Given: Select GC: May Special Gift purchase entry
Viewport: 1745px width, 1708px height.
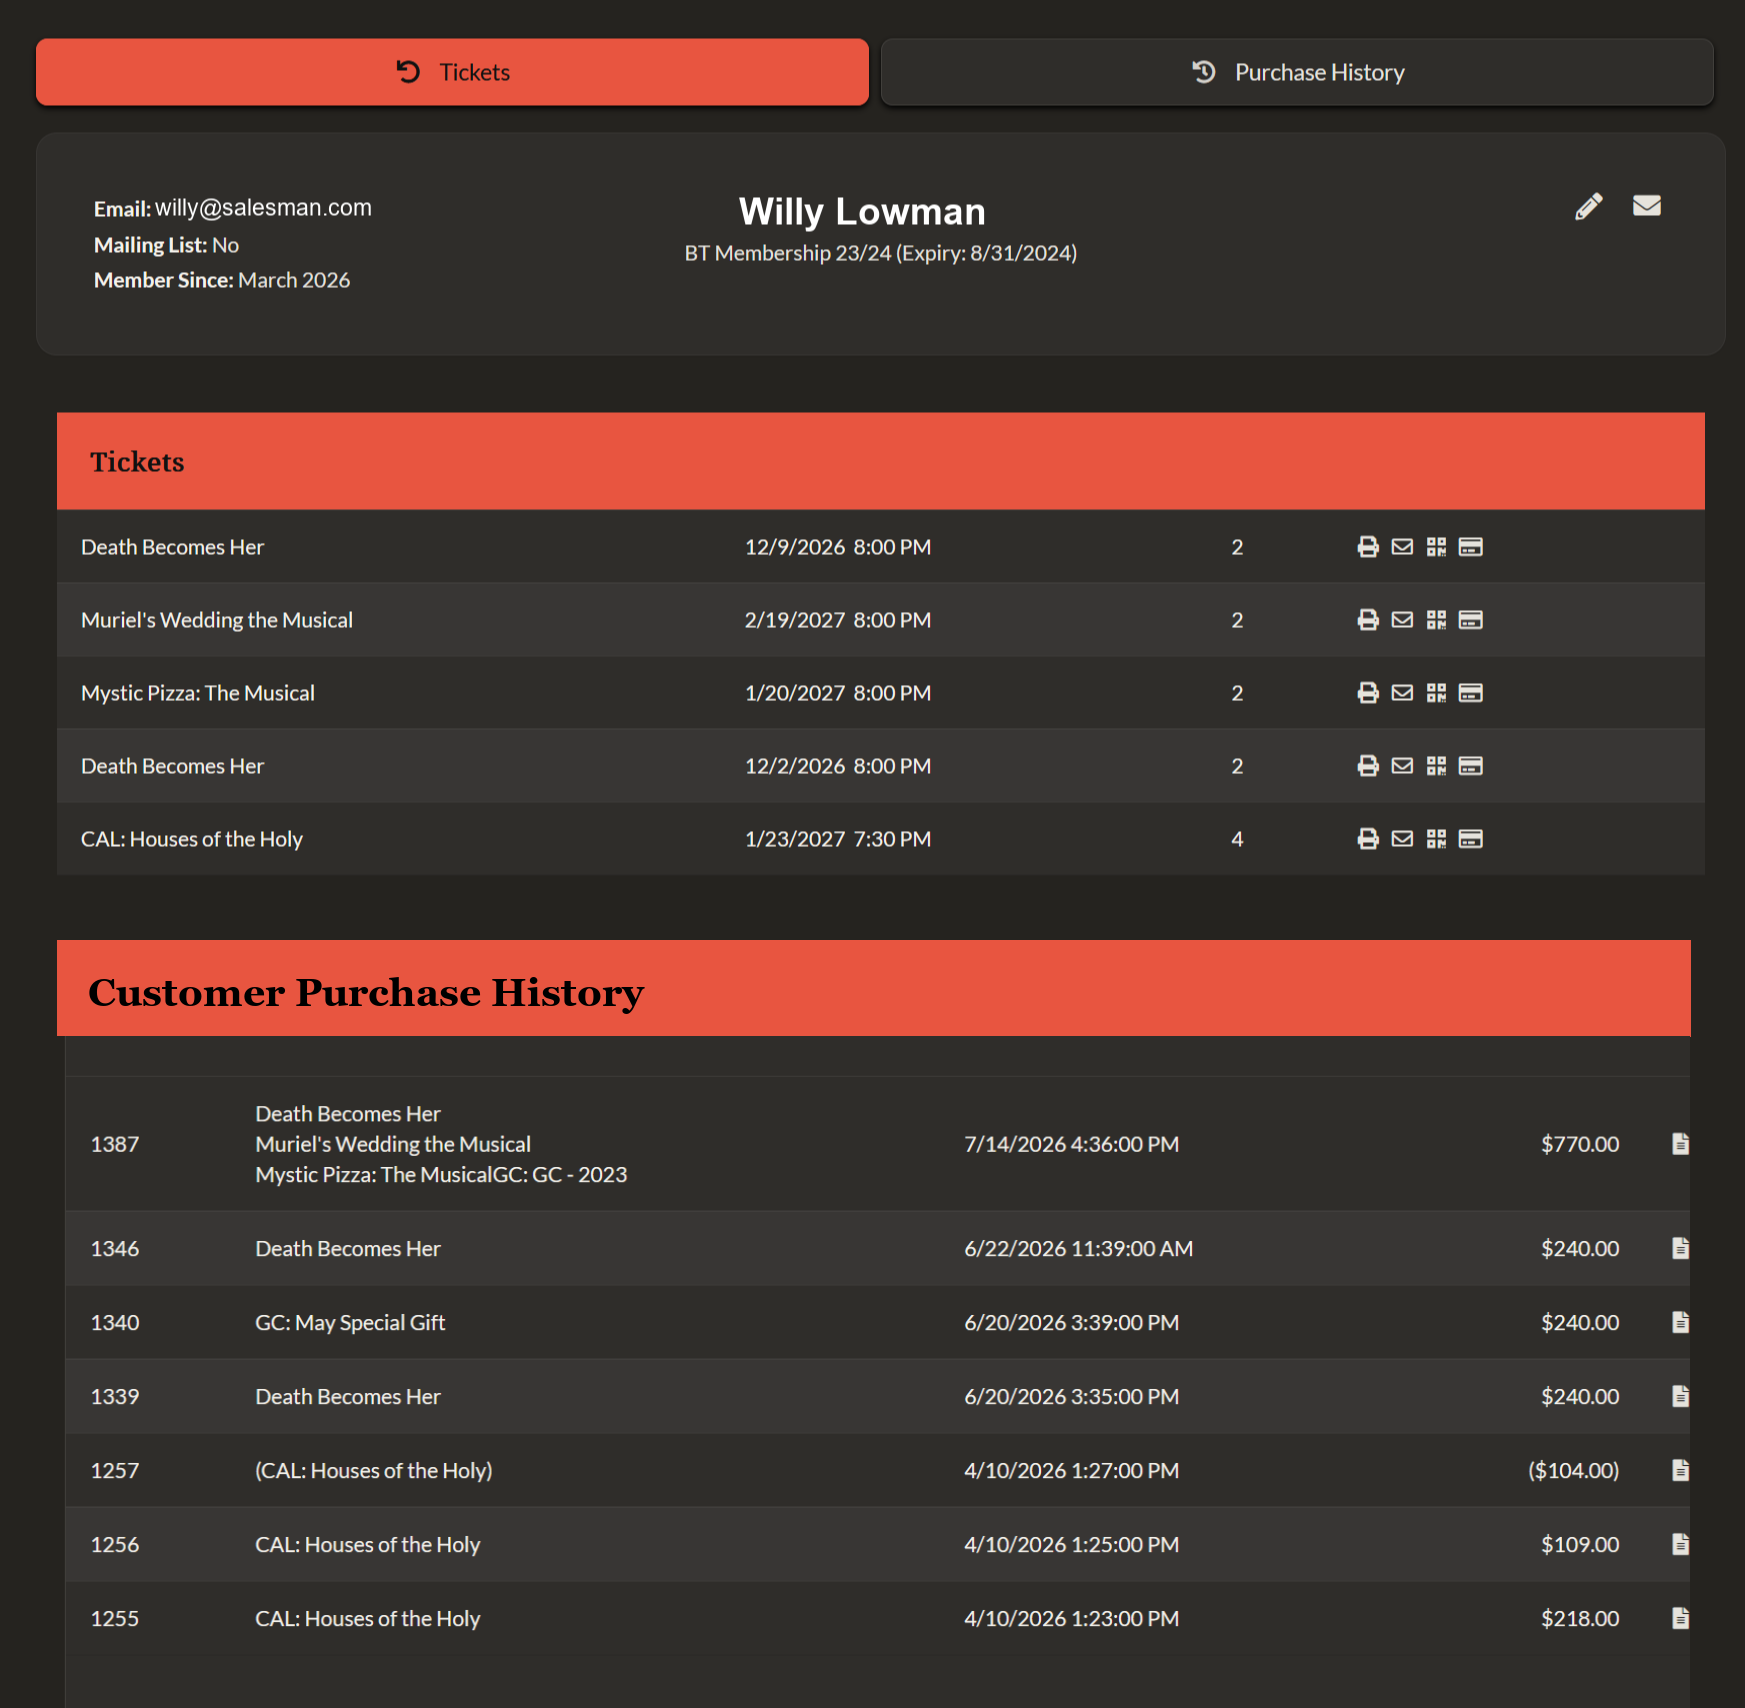Looking at the screenshot, I should click(350, 1322).
